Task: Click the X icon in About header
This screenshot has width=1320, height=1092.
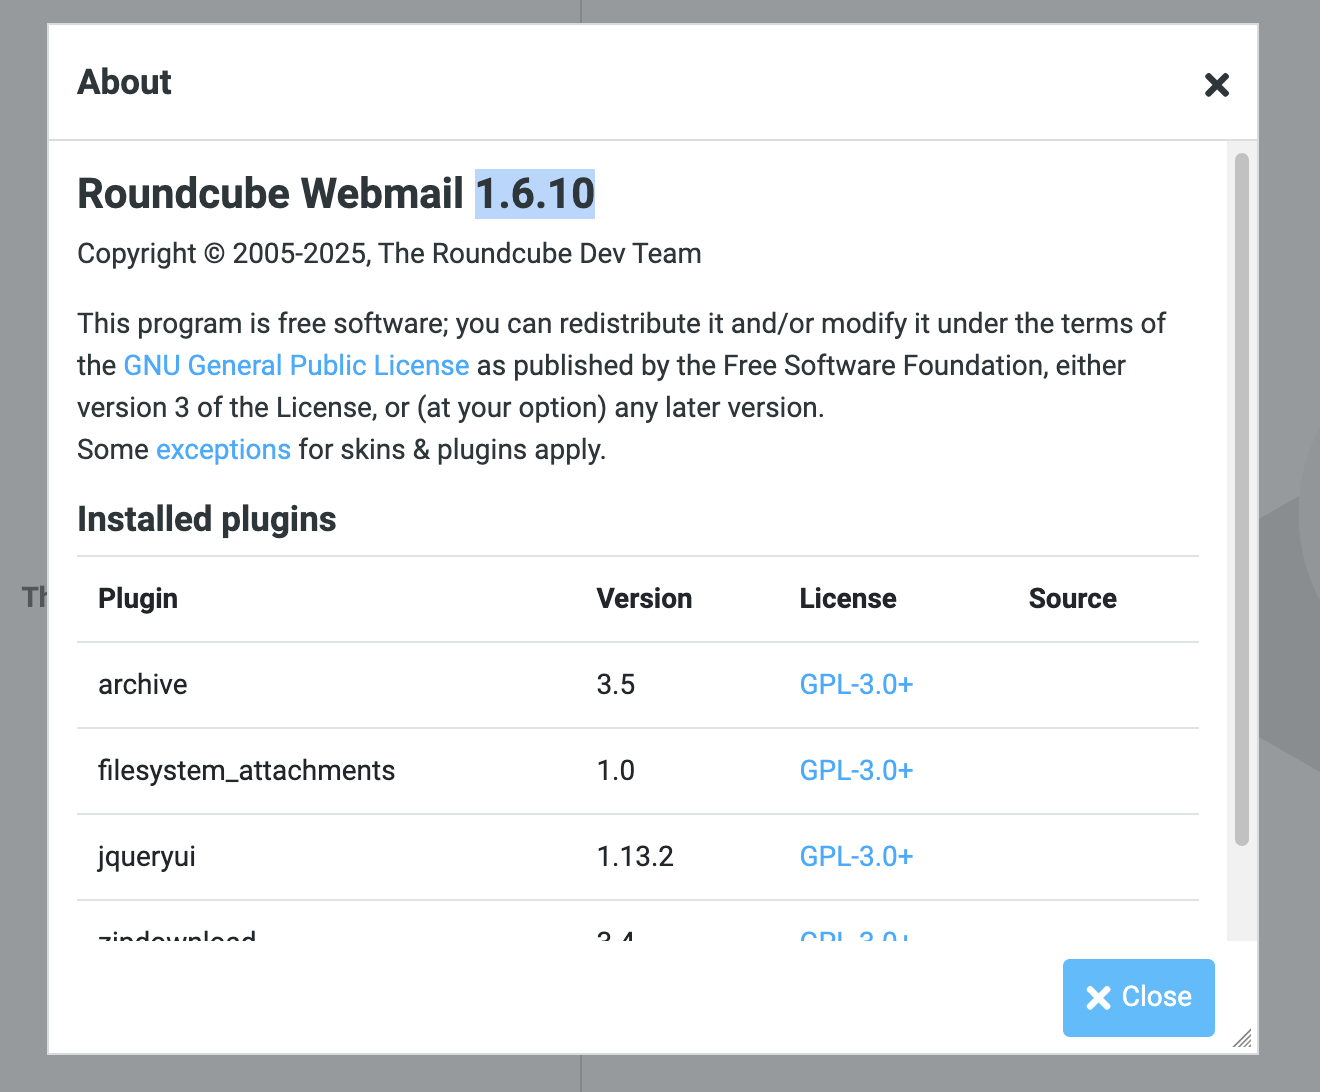Action: click(x=1216, y=85)
